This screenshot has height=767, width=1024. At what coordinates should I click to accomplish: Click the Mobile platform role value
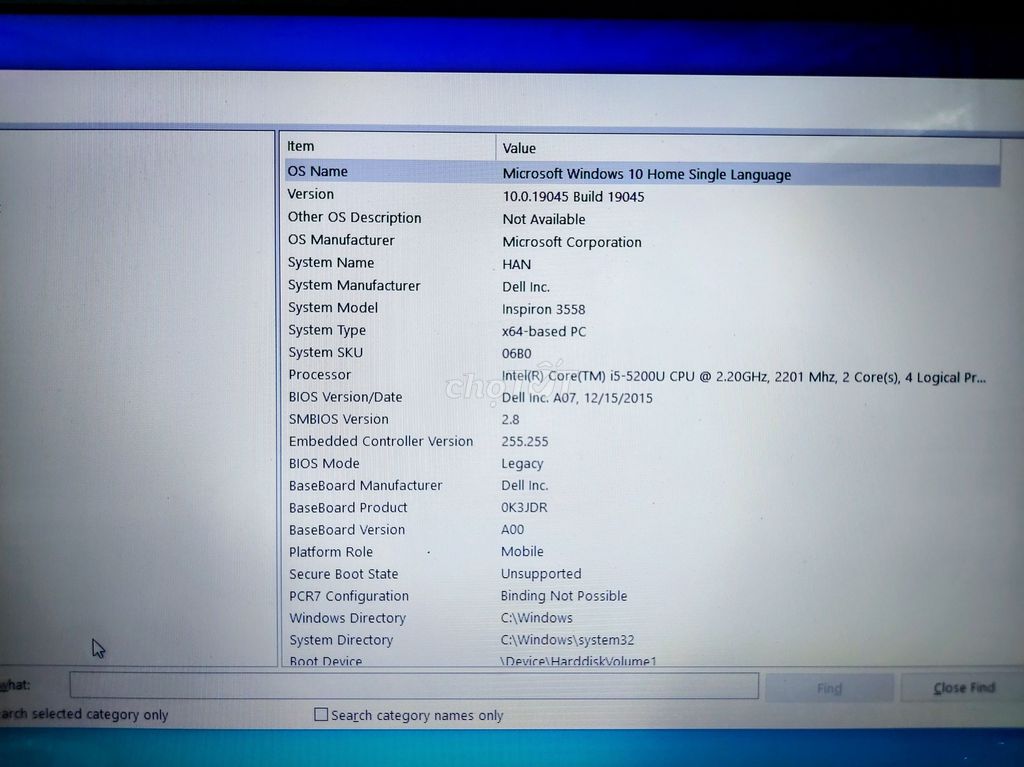click(522, 552)
